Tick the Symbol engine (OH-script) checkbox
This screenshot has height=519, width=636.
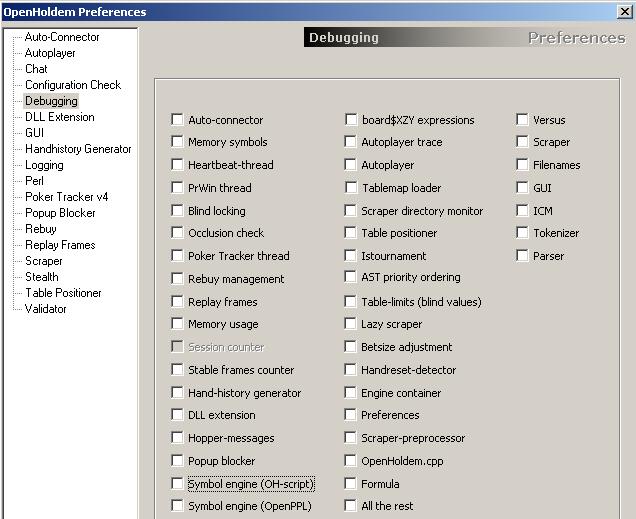(177, 484)
